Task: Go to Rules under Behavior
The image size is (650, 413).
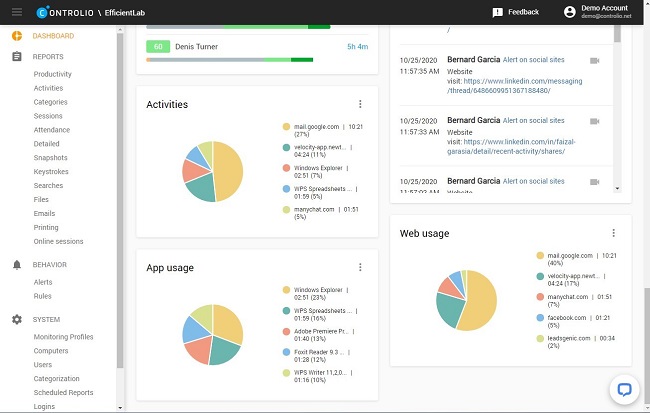Action: coord(43,296)
